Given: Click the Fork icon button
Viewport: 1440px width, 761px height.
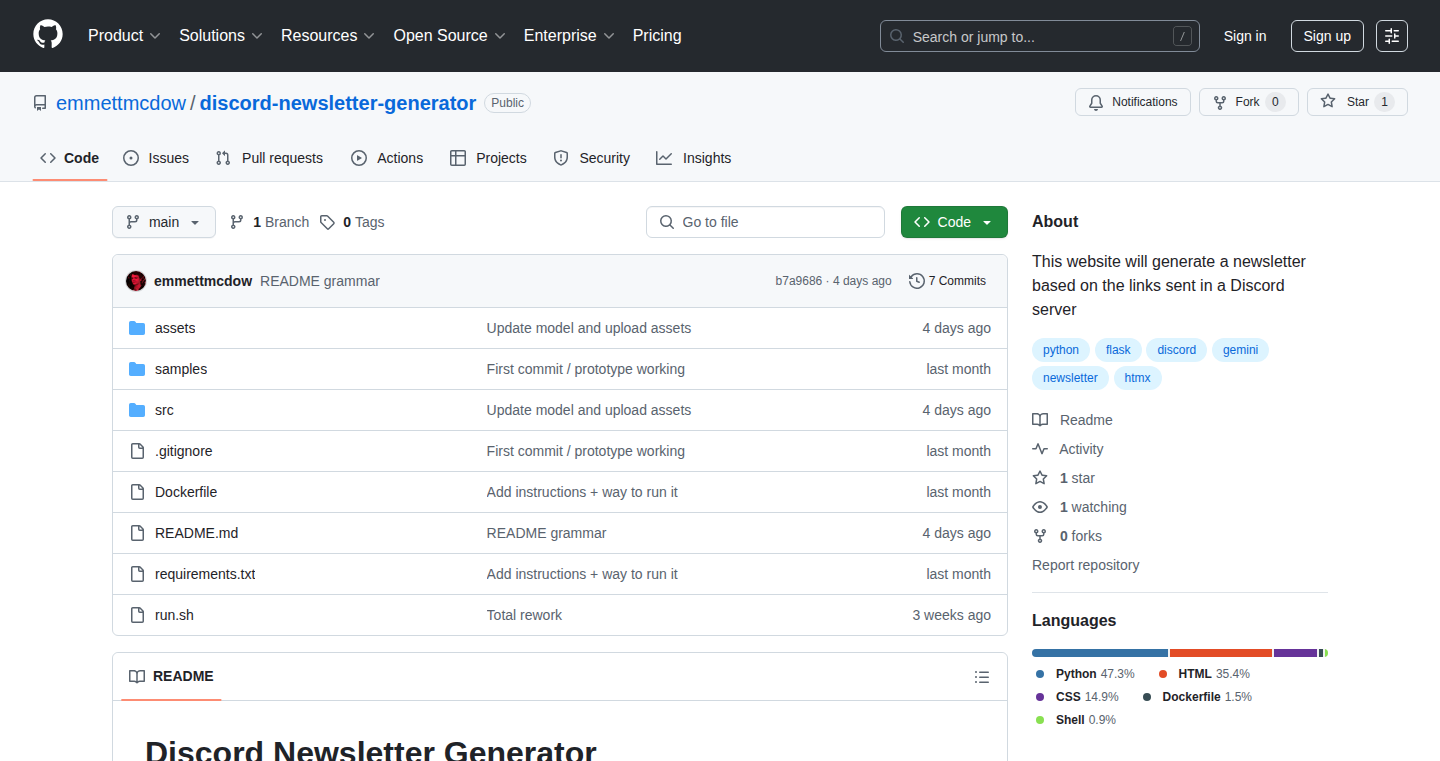Looking at the screenshot, I should (x=1248, y=102).
